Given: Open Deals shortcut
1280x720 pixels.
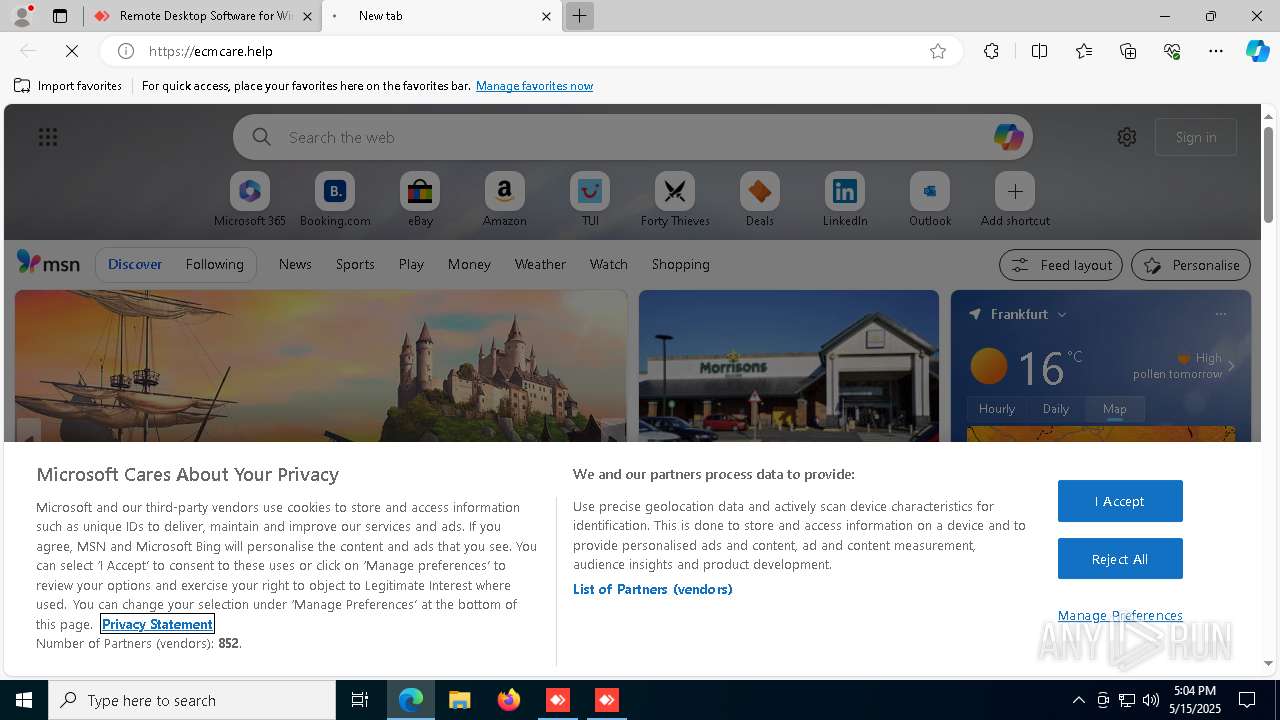Looking at the screenshot, I should pos(760,199).
